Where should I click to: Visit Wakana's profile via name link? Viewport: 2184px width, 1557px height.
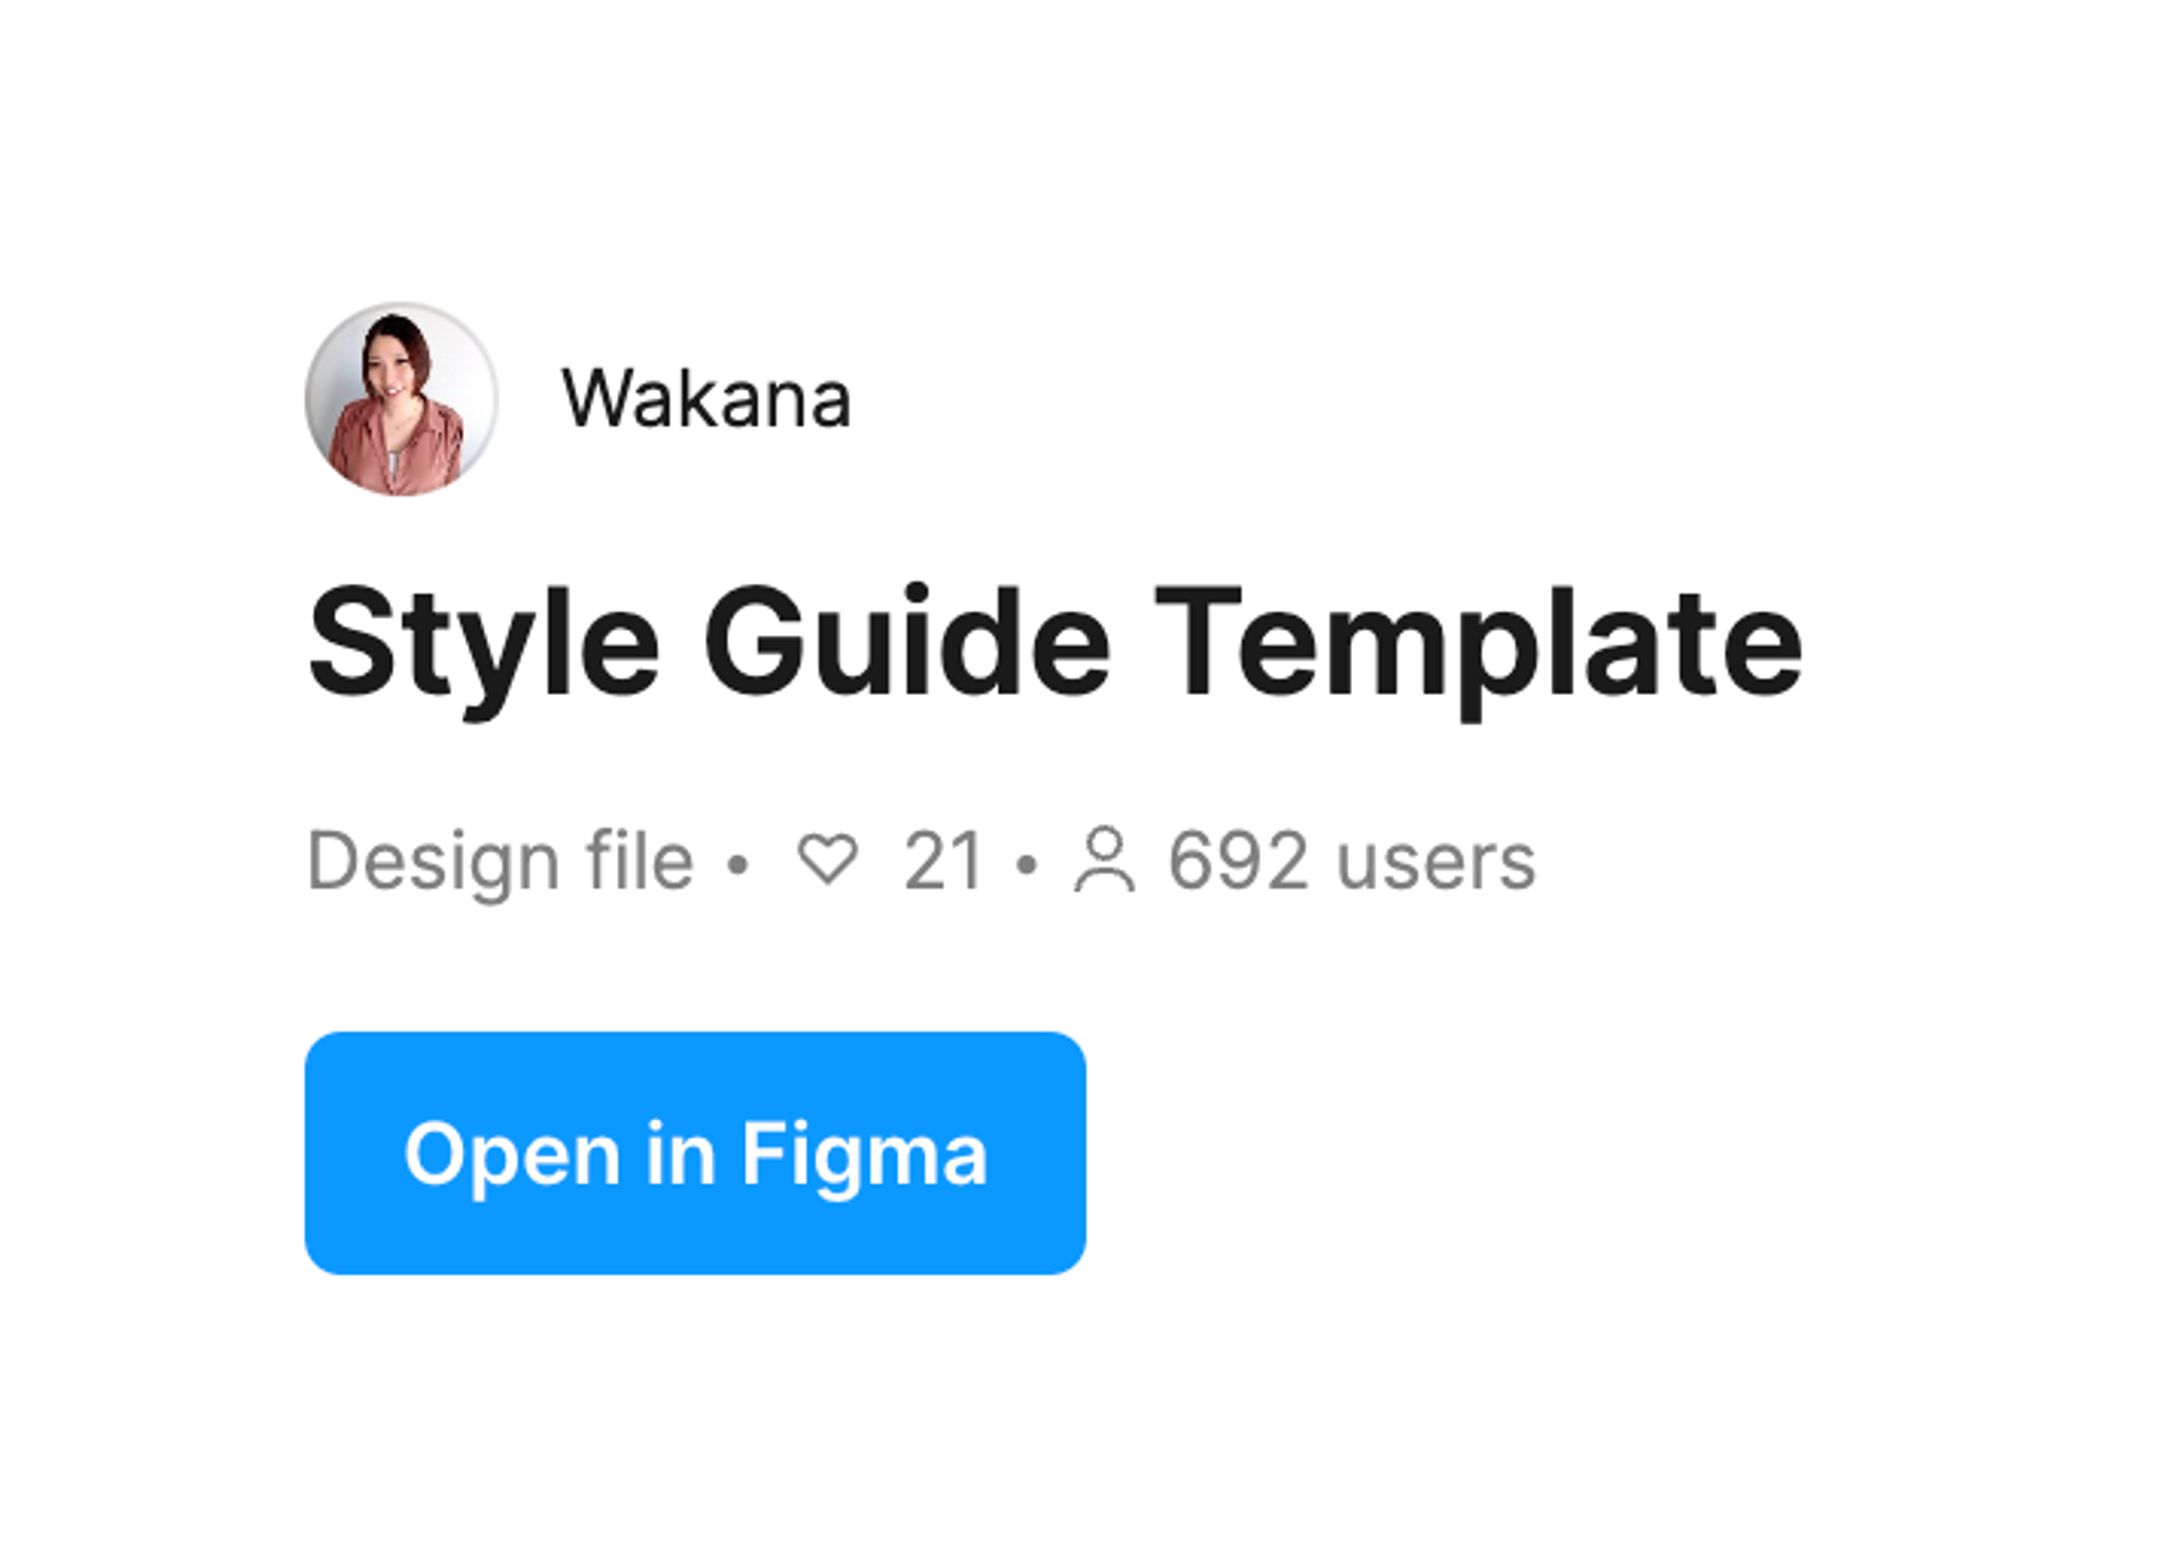pos(706,399)
